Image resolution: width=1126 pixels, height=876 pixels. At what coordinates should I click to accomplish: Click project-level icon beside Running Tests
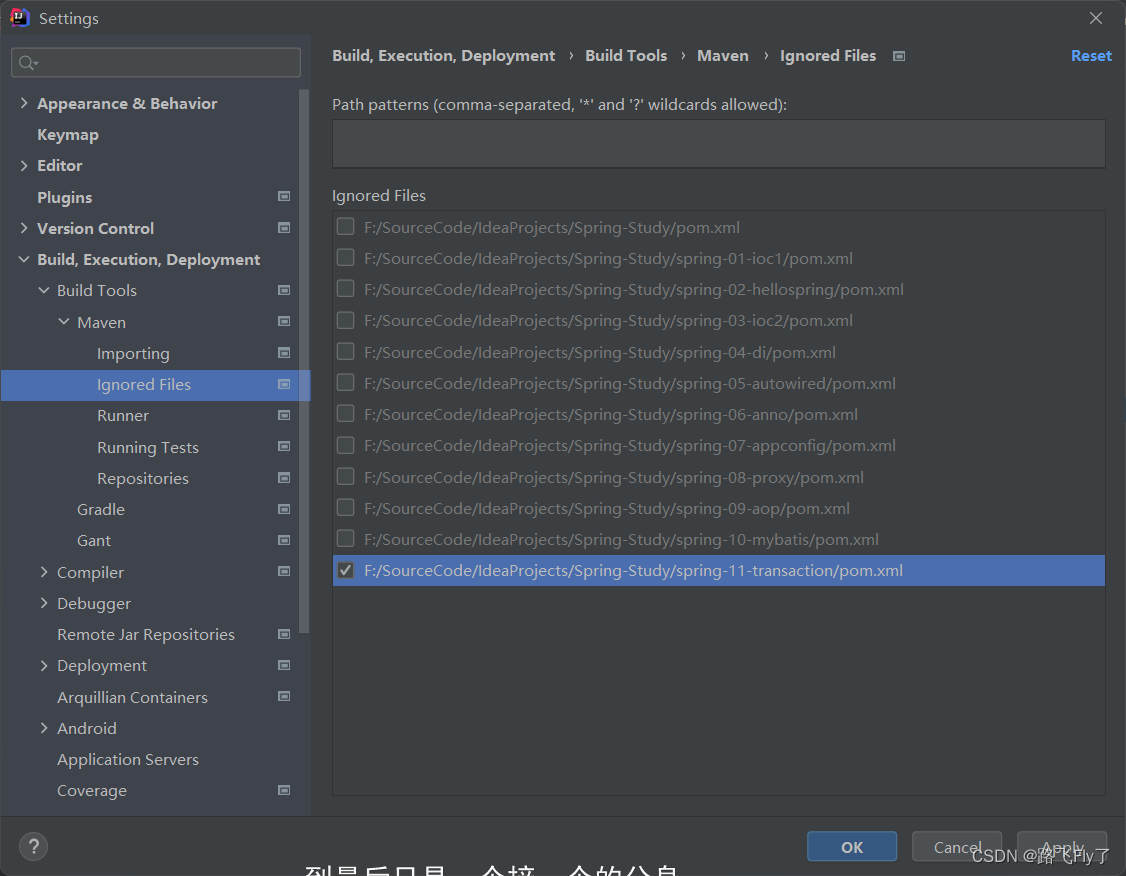(x=284, y=446)
